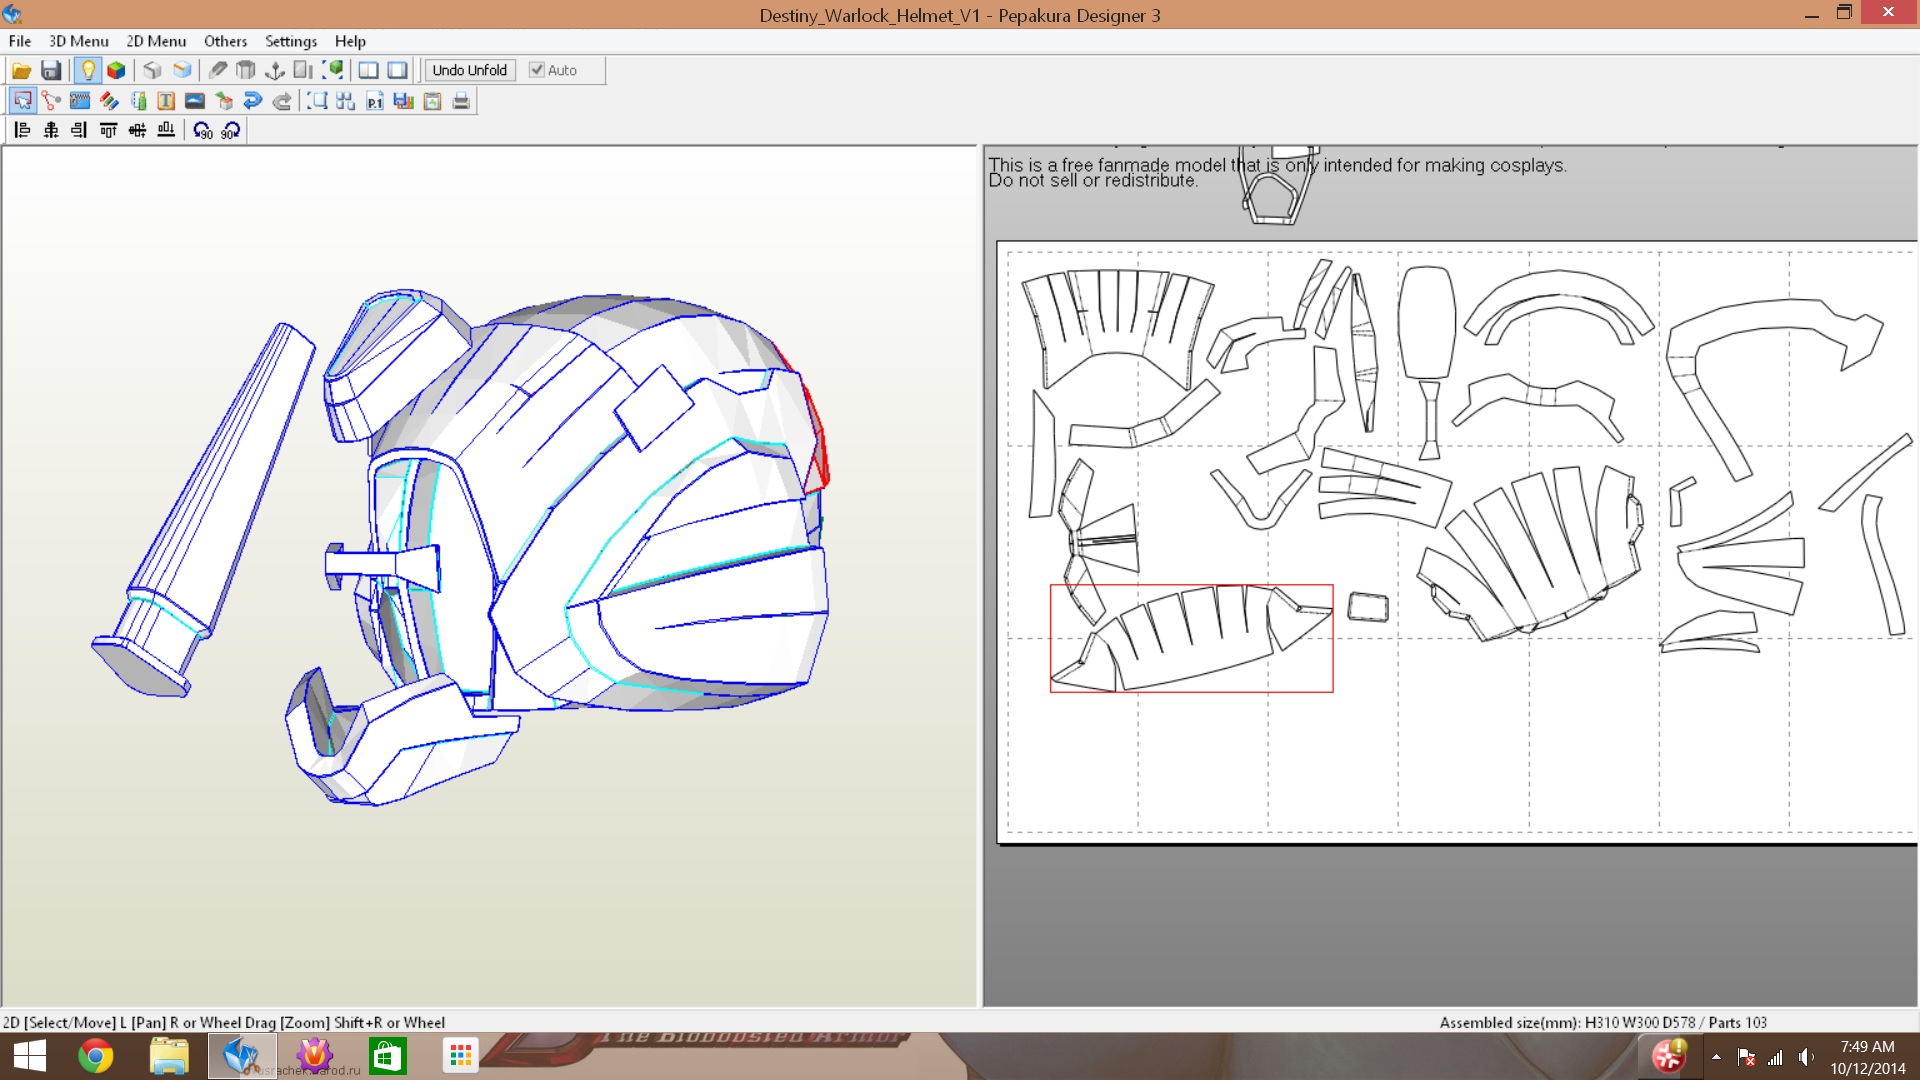Click the blue curved undo arrow
The image size is (1920, 1080).
tap(253, 101)
